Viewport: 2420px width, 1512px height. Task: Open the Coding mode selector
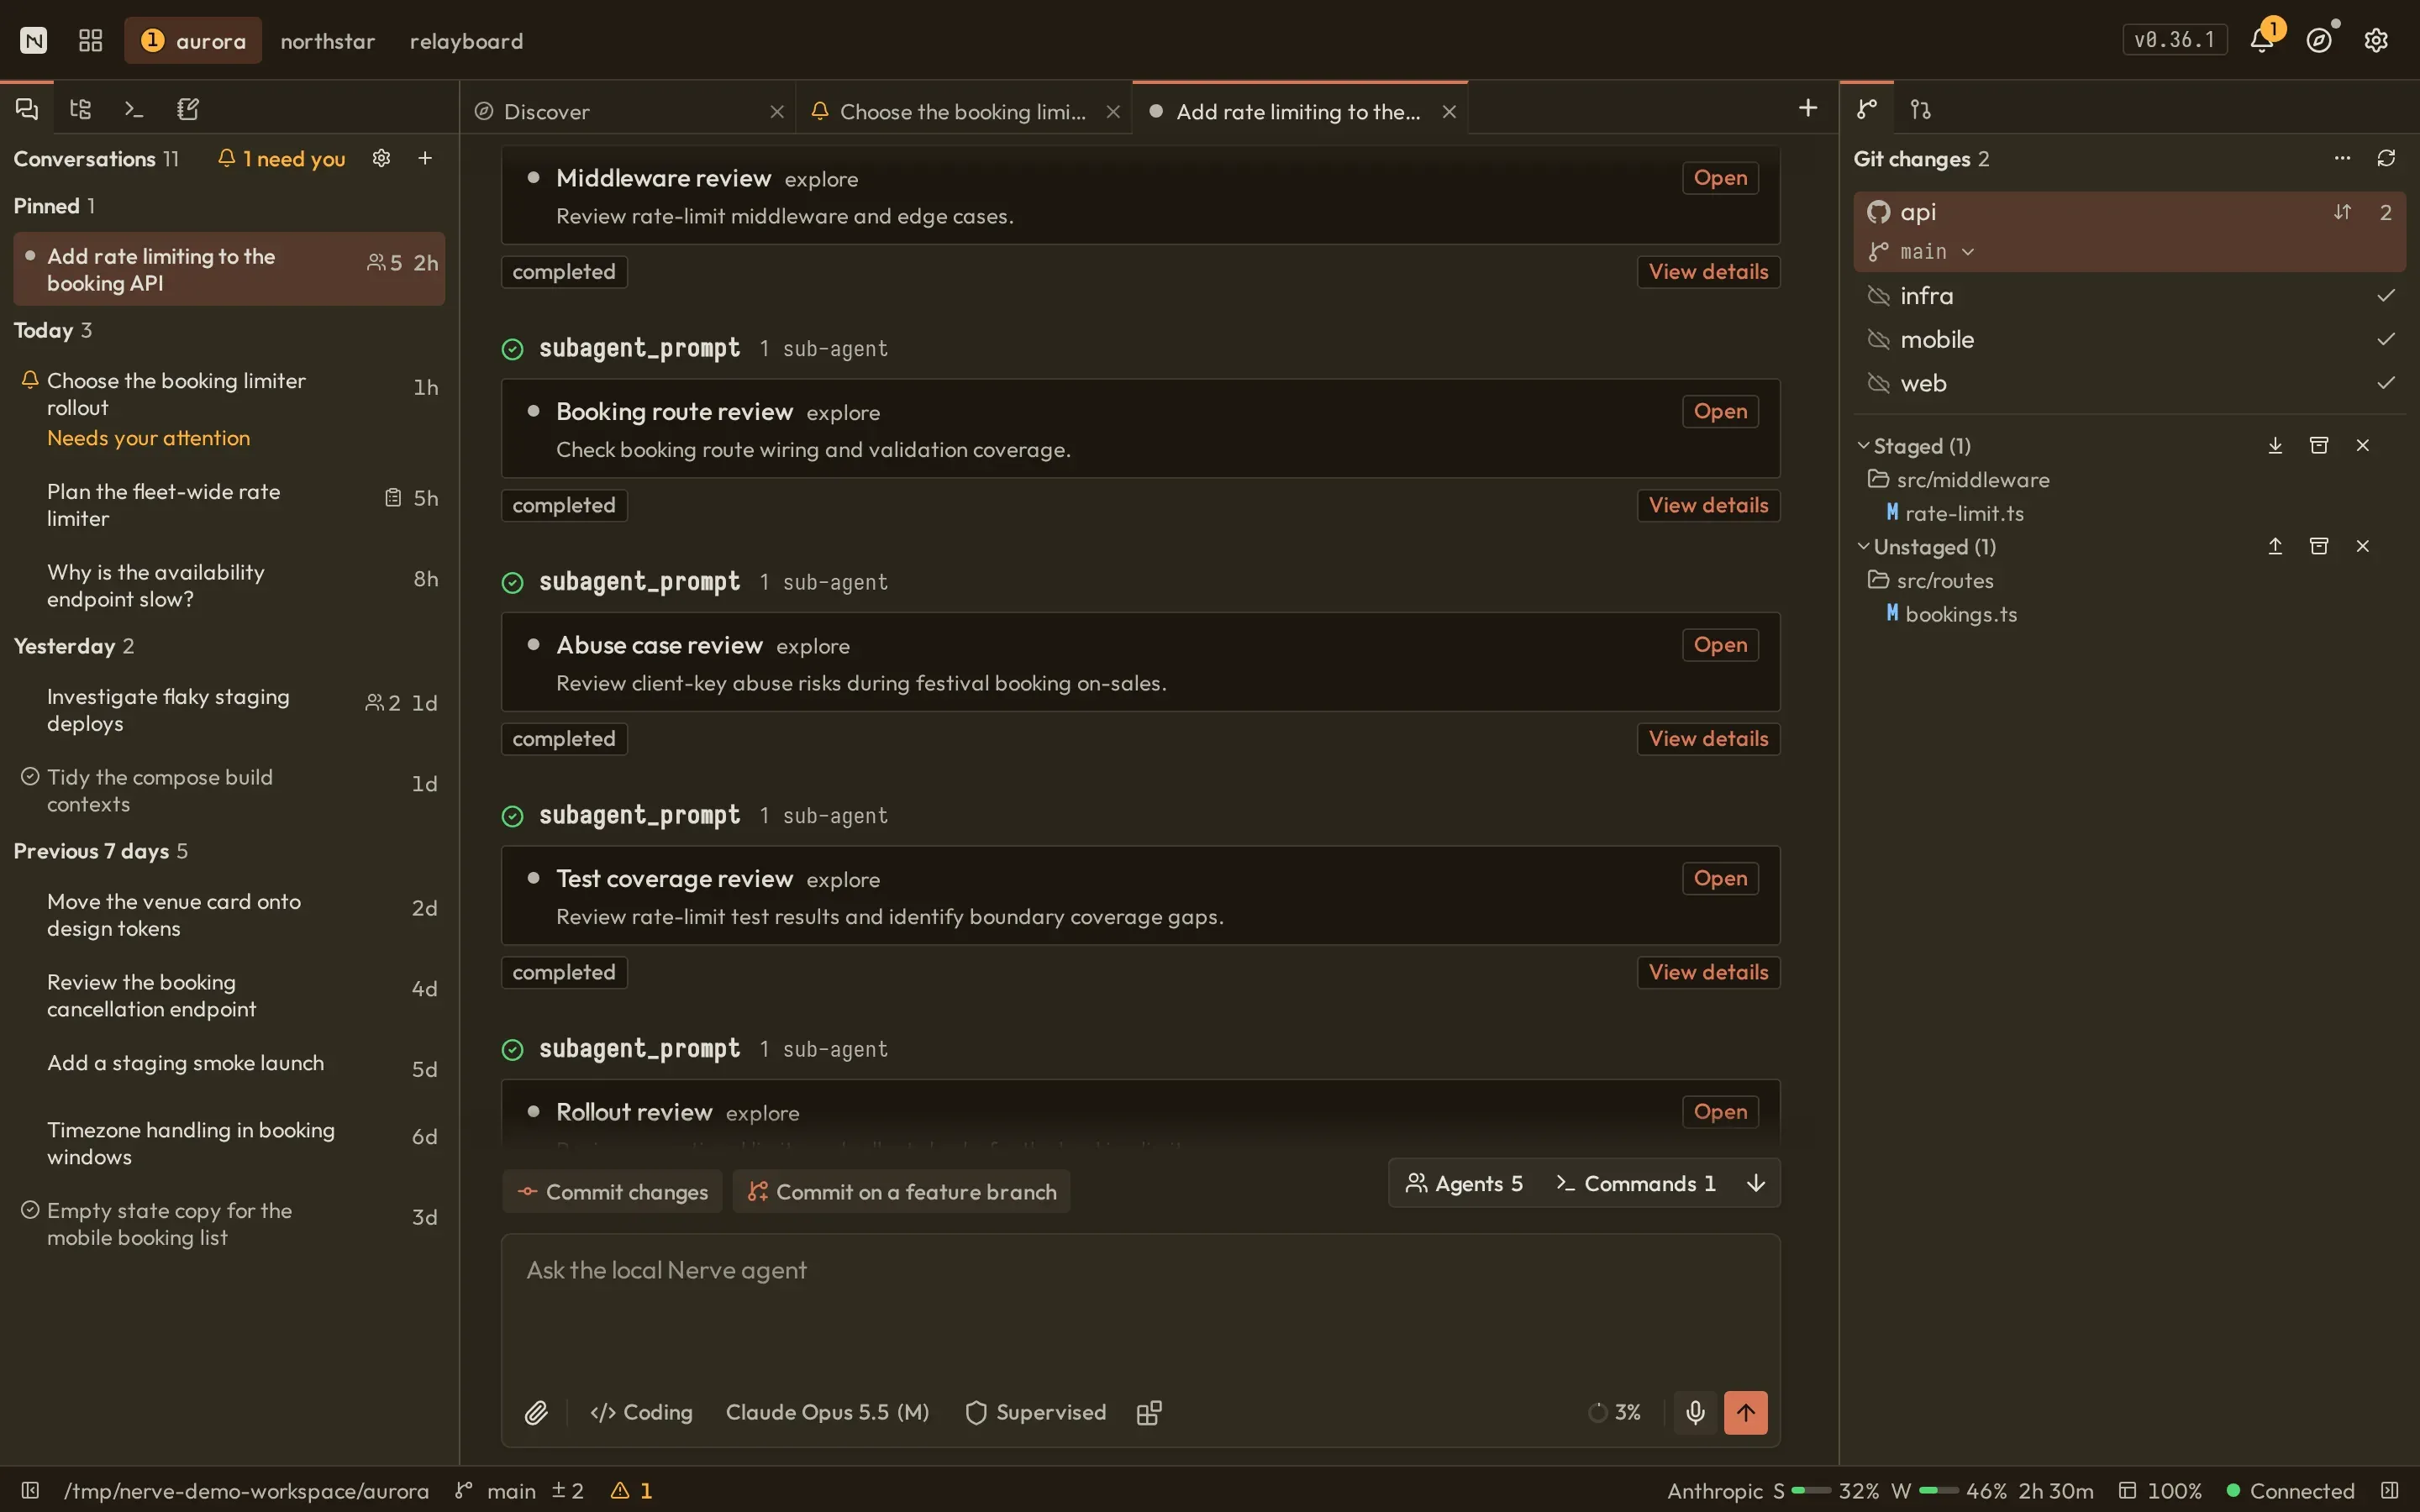tap(642, 1412)
